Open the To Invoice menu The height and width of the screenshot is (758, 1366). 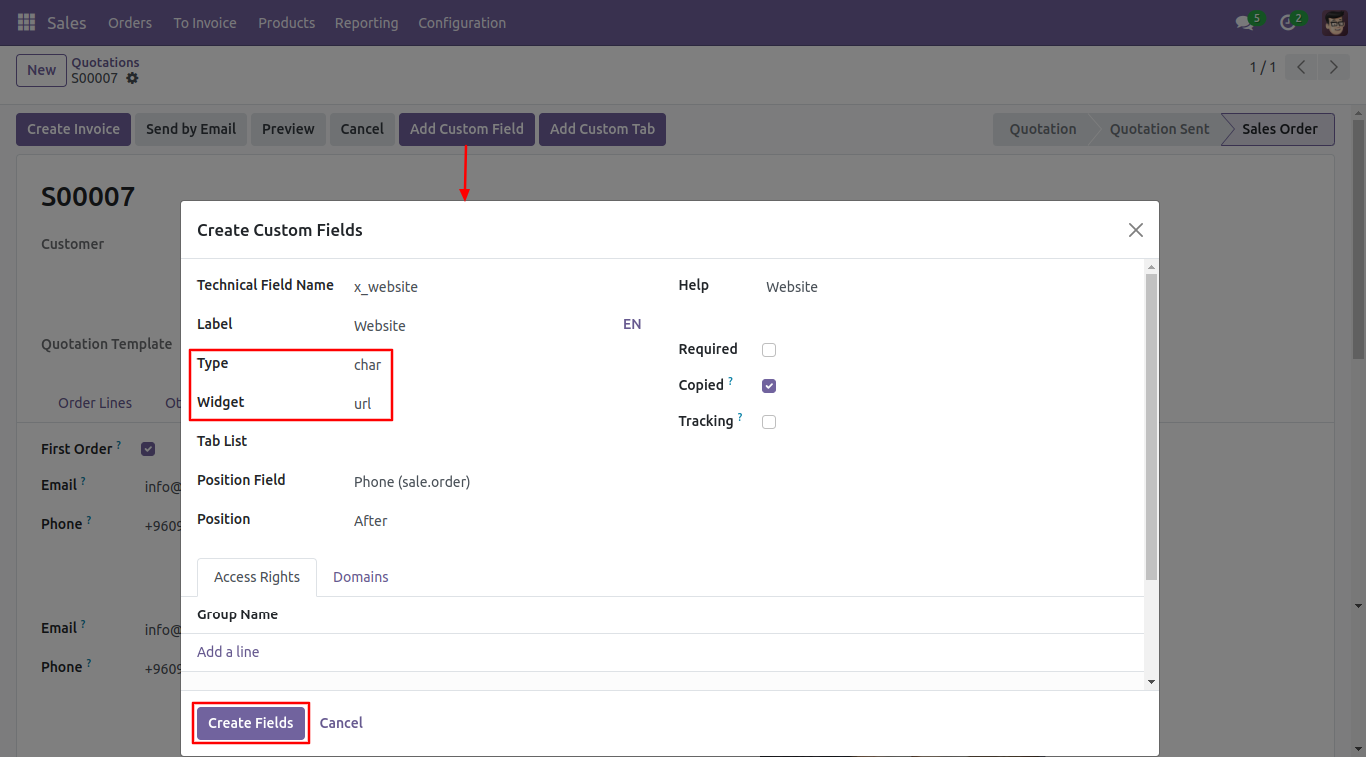click(205, 22)
